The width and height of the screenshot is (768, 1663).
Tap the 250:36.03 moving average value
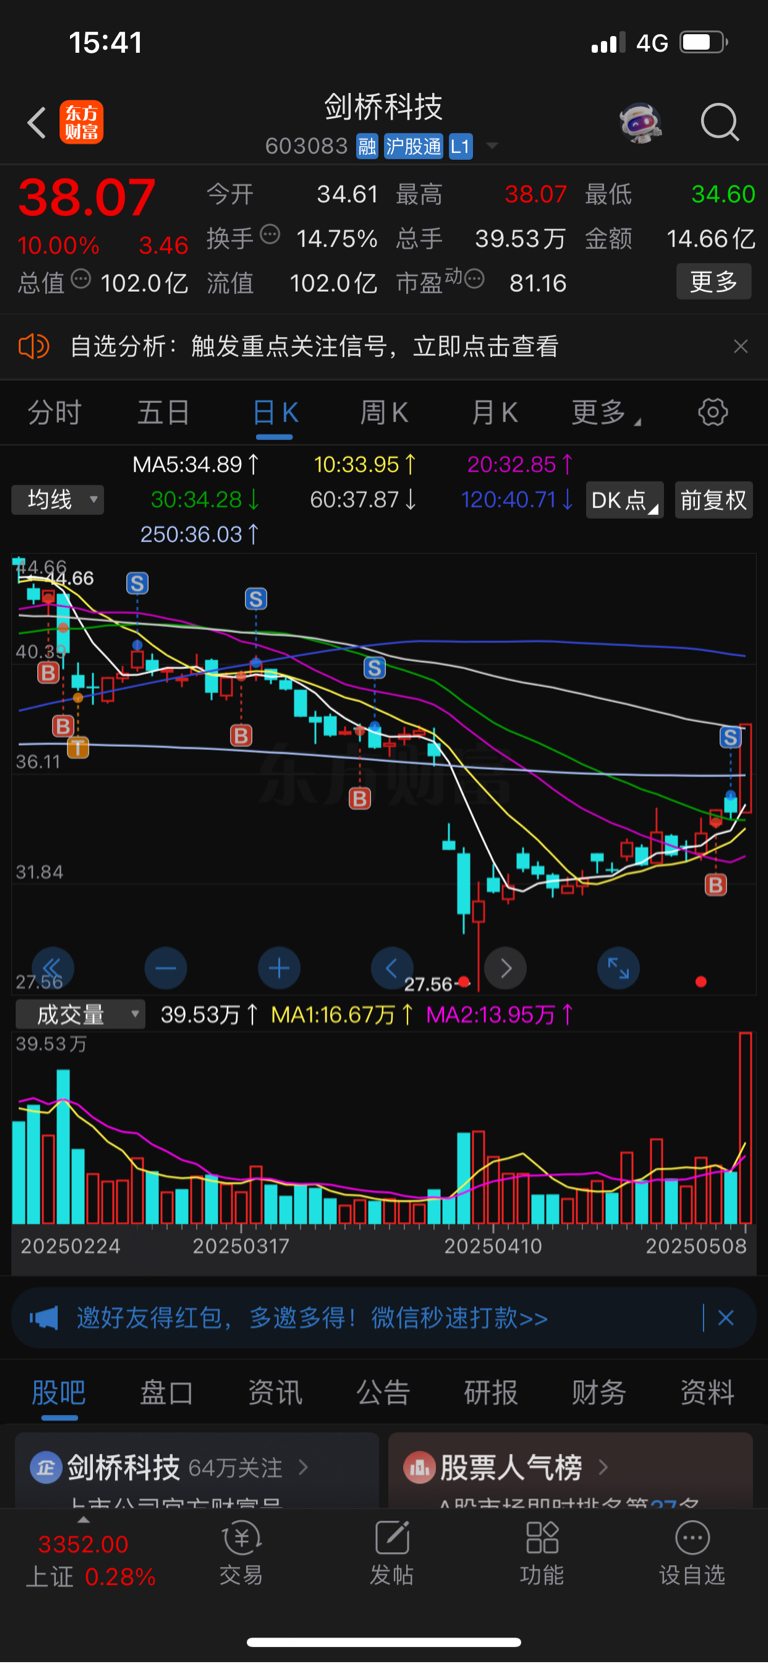[200, 534]
